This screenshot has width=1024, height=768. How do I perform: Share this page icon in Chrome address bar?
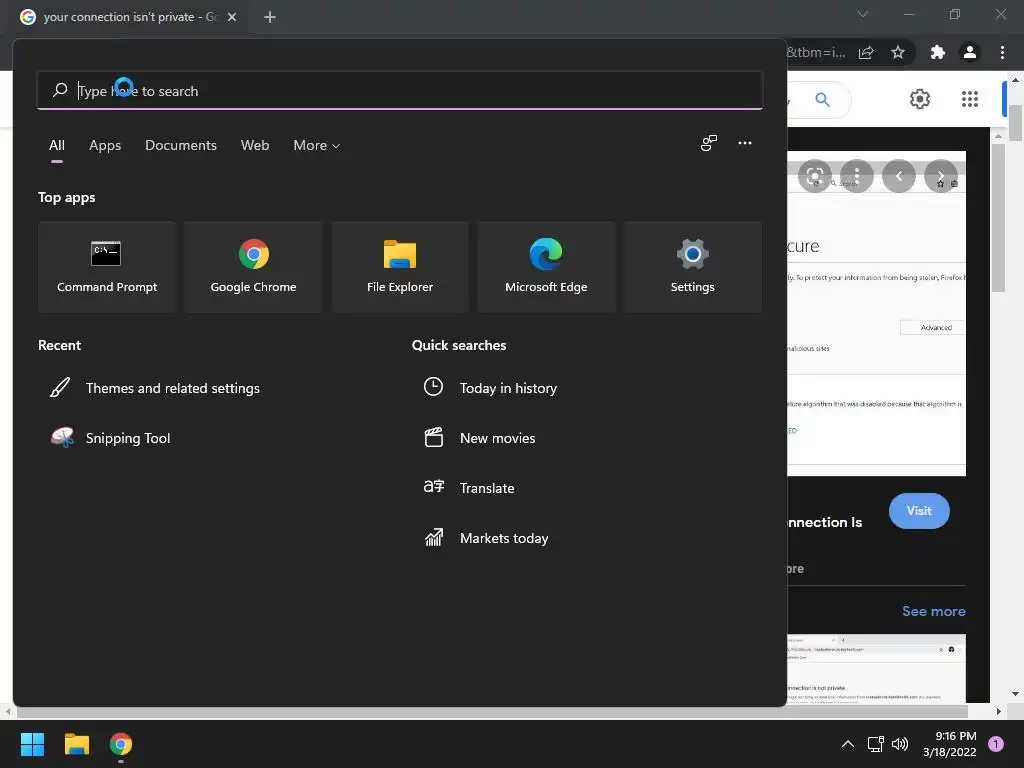click(x=866, y=52)
